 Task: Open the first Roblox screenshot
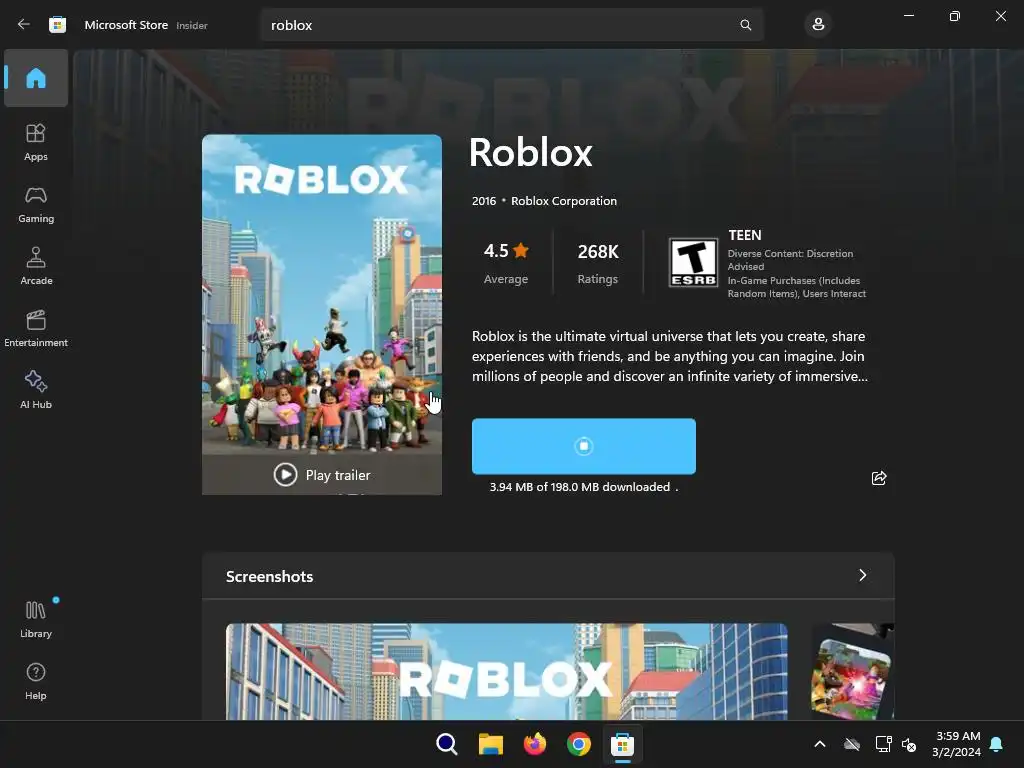(507, 671)
